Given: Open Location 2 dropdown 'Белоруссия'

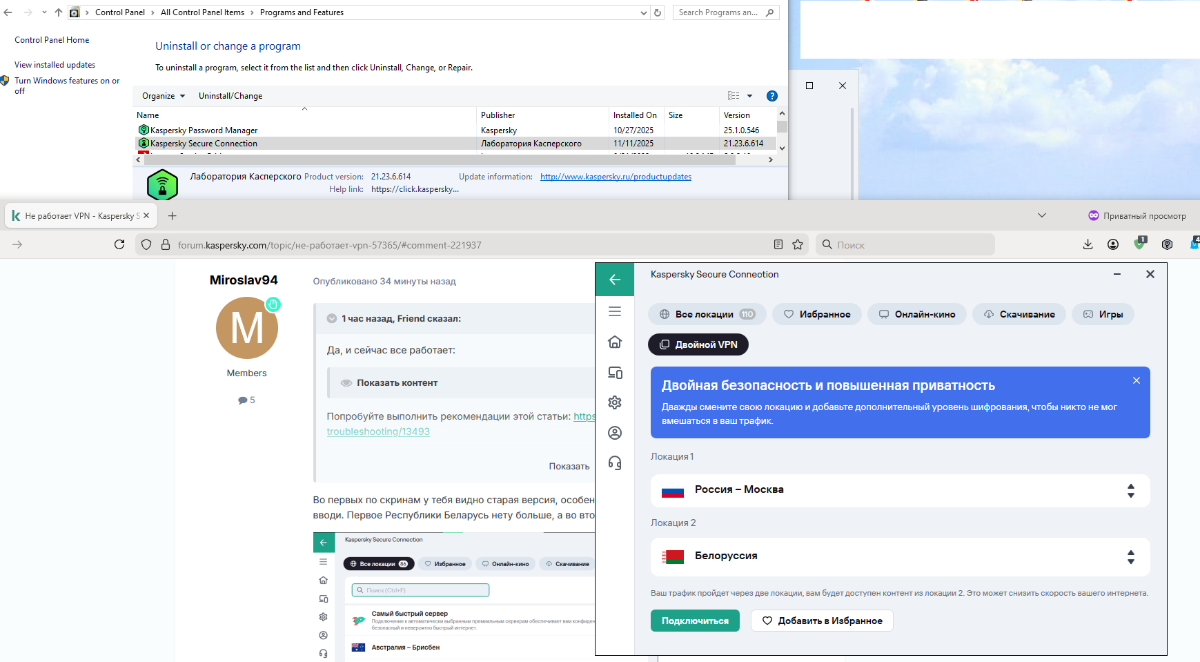Looking at the screenshot, I should click(x=900, y=555).
